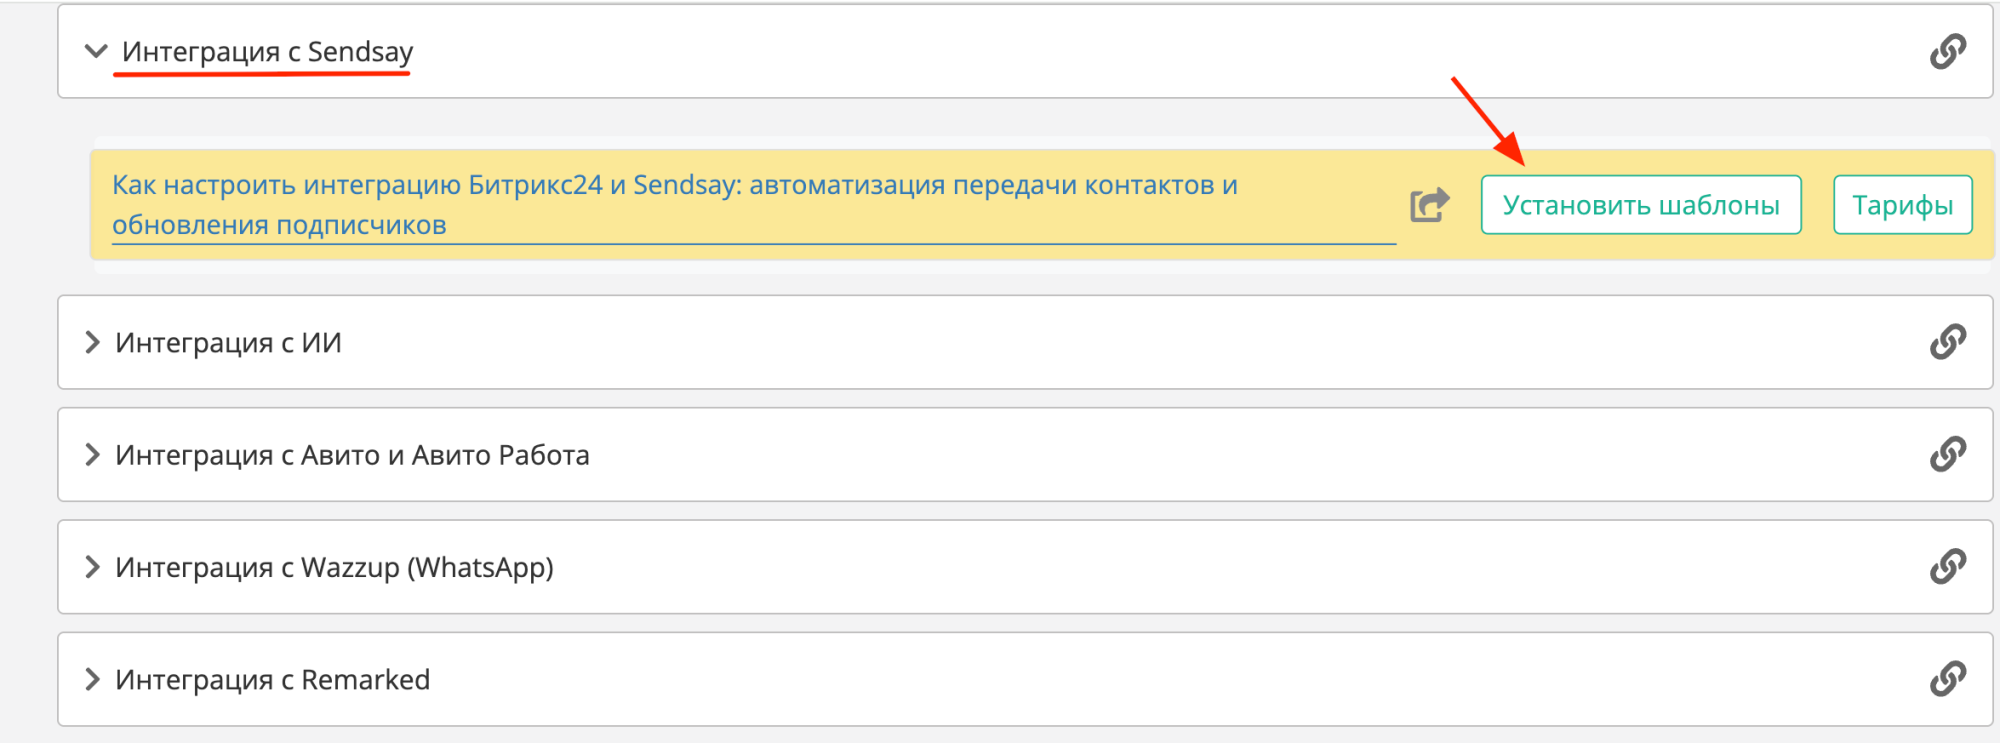Viewport: 2000px width, 743px height.
Task: Expand the Интеграция с ИИ chevron
Action: pyautogui.click(x=93, y=343)
